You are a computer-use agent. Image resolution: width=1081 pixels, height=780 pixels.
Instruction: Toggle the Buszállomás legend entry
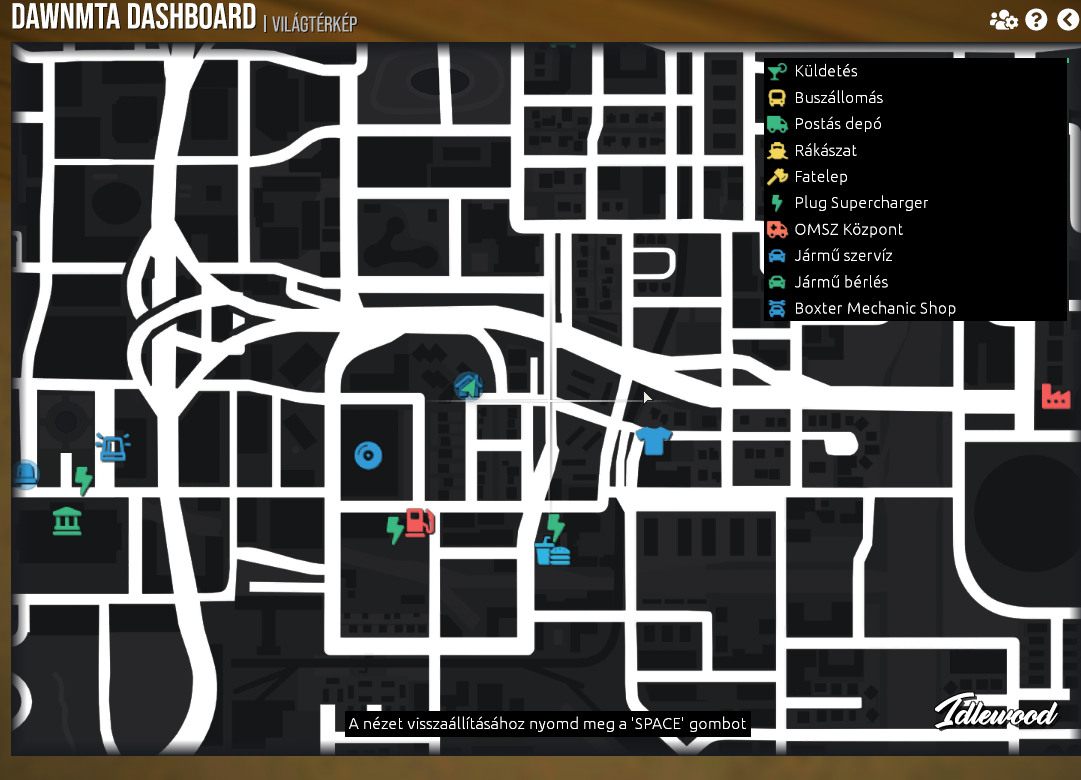coord(840,97)
